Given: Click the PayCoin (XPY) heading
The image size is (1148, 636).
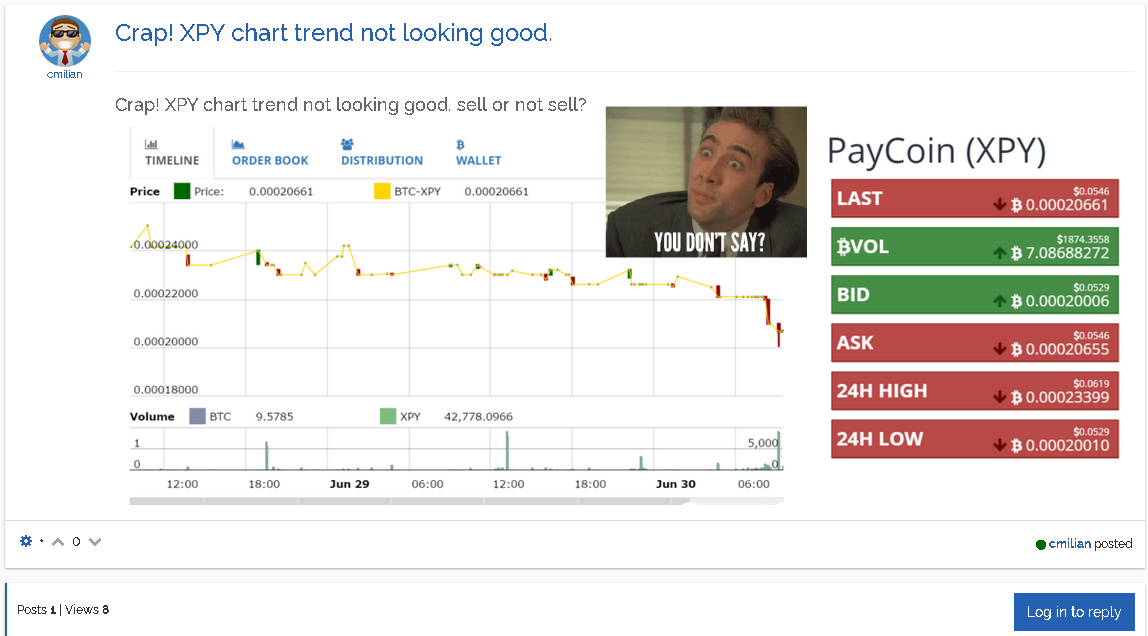Looking at the screenshot, I should click(x=936, y=151).
